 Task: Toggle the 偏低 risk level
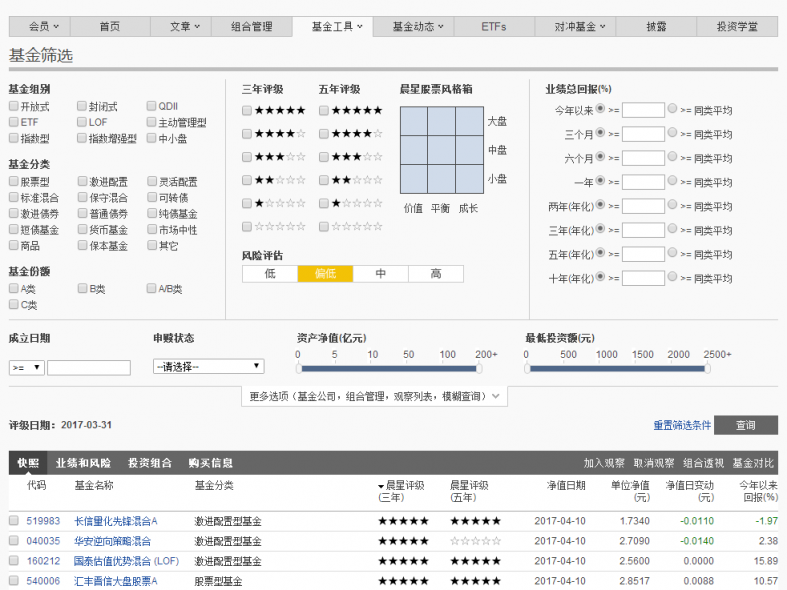325,274
